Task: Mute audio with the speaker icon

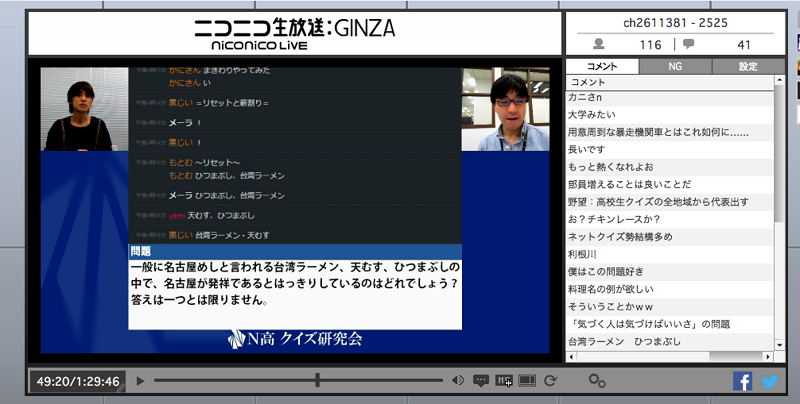Action: pyautogui.click(x=458, y=380)
